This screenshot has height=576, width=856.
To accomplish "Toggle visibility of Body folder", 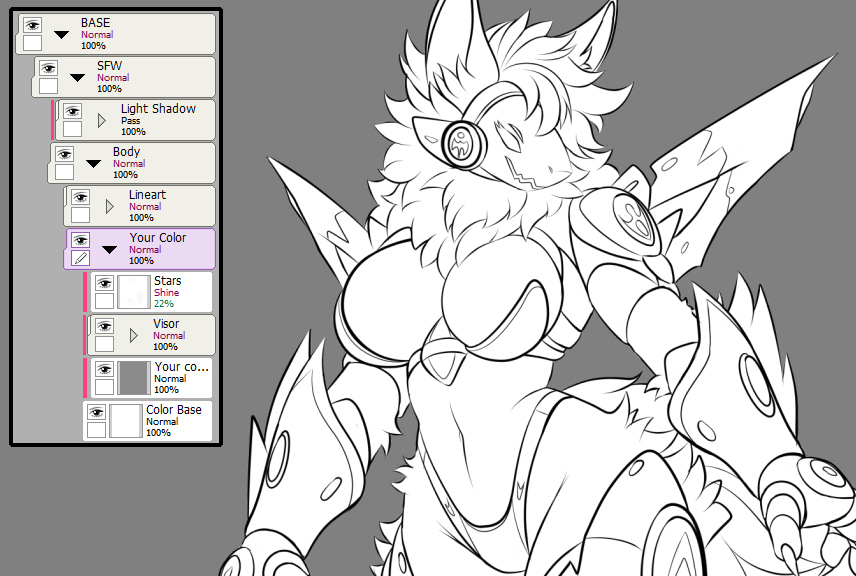I will pos(64,154).
